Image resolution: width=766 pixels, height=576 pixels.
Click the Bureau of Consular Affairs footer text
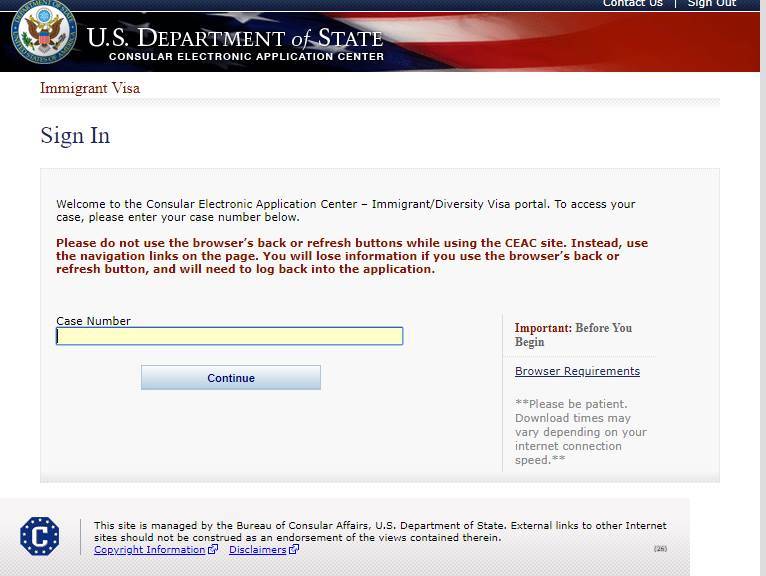tap(380, 532)
